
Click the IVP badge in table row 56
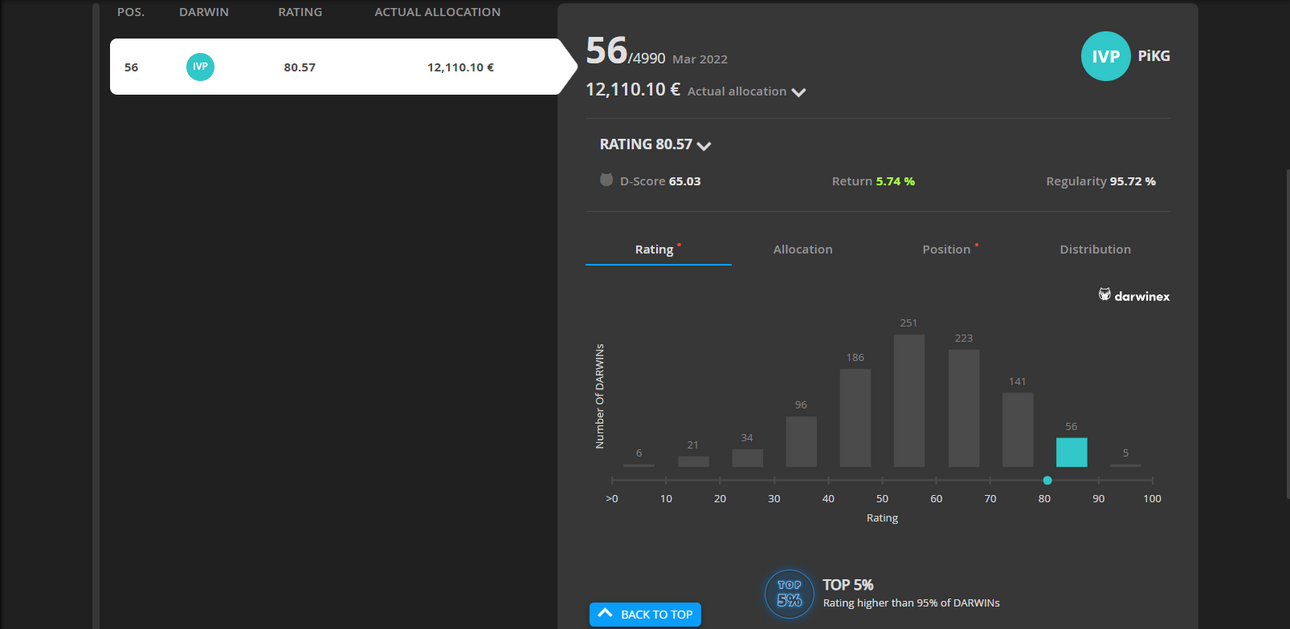pos(200,67)
